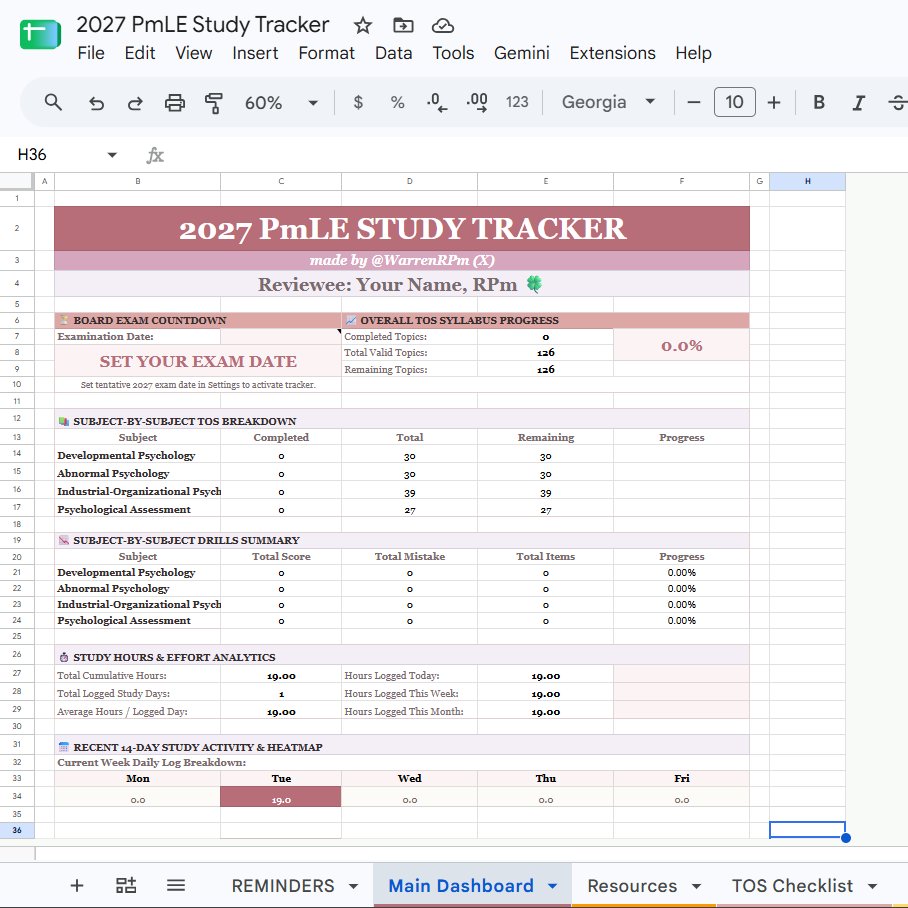Image resolution: width=908 pixels, height=908 pixels.
Task: Open the Google Sheets home icon
Action: (40, 35)
